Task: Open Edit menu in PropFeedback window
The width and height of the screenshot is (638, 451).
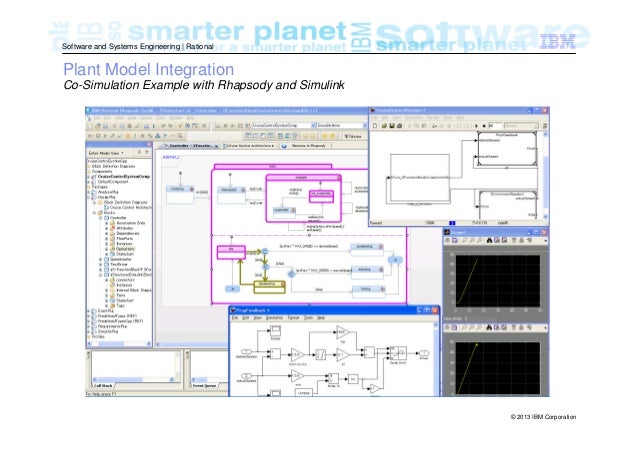Action: 246,318
